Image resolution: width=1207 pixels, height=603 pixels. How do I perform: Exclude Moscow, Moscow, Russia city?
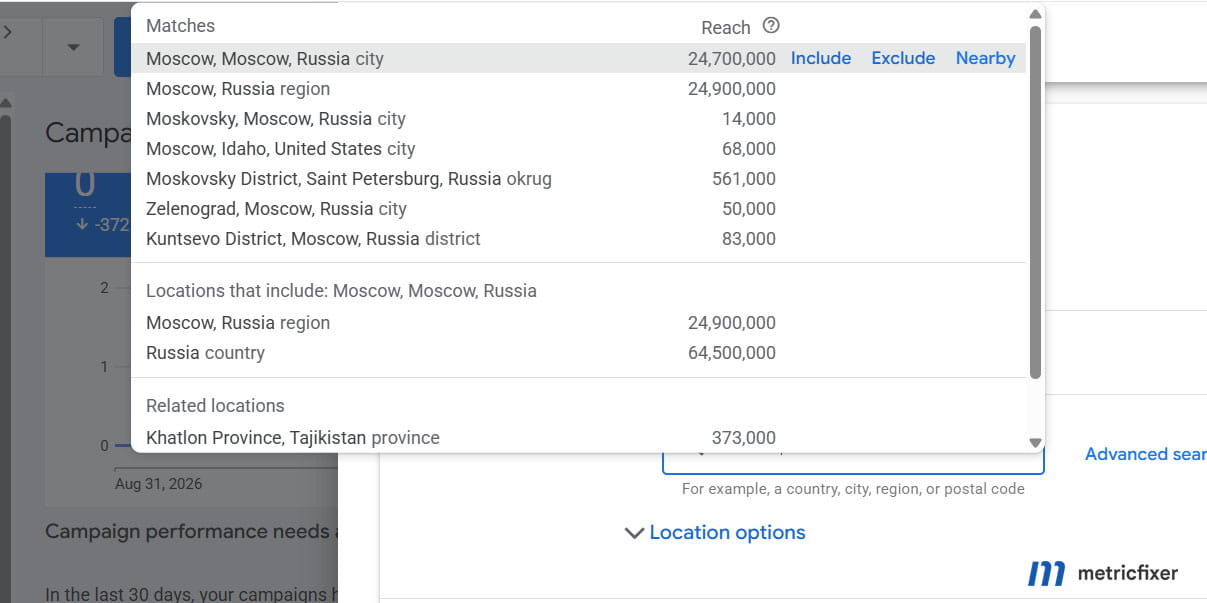point(903,58)
